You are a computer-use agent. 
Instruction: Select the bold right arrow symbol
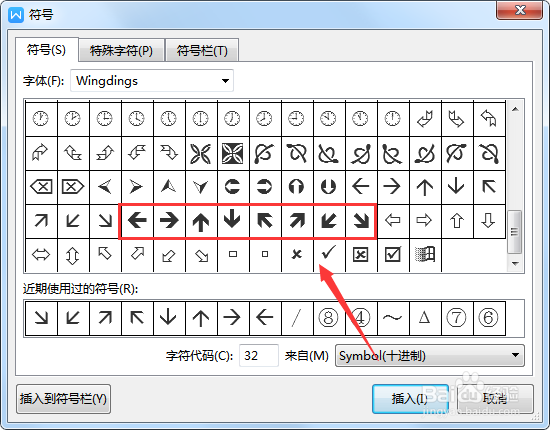click(x=169, y=221)
